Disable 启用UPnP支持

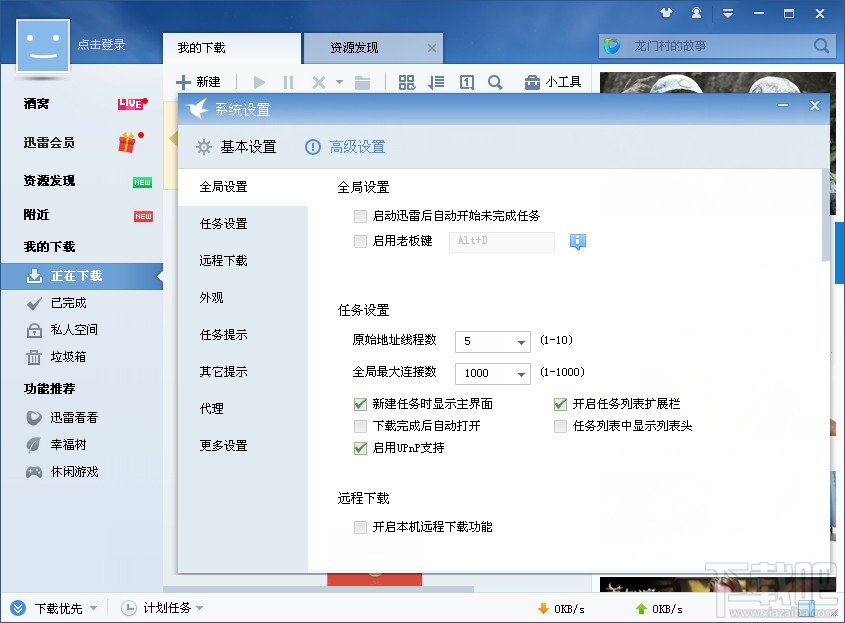[360, 449]
